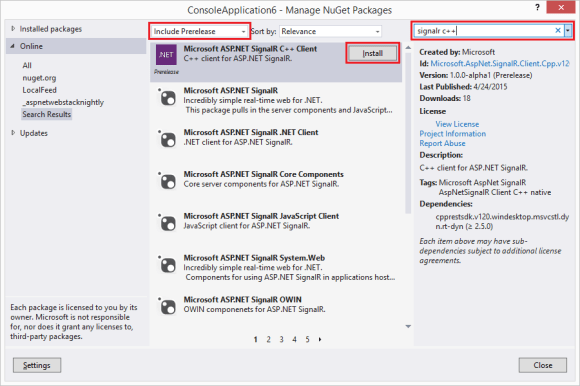Screen dimensions: 580x386
Task: Click current results page 1
Action: pos(256,339)
